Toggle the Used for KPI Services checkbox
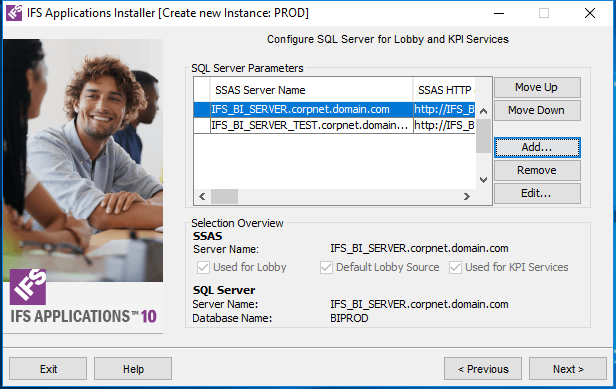The width and height of the screenshot is (616, 389). 455,268
